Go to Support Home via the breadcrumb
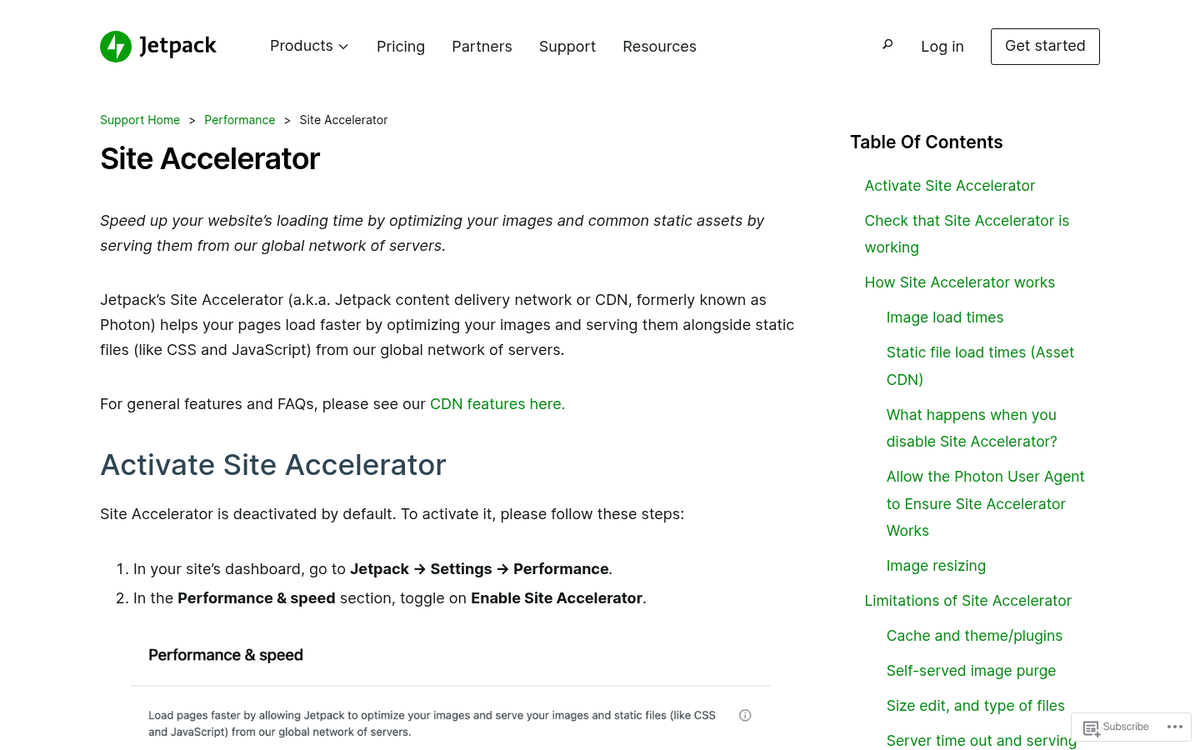Screen dimensions: 1200x750 [140, 119]
